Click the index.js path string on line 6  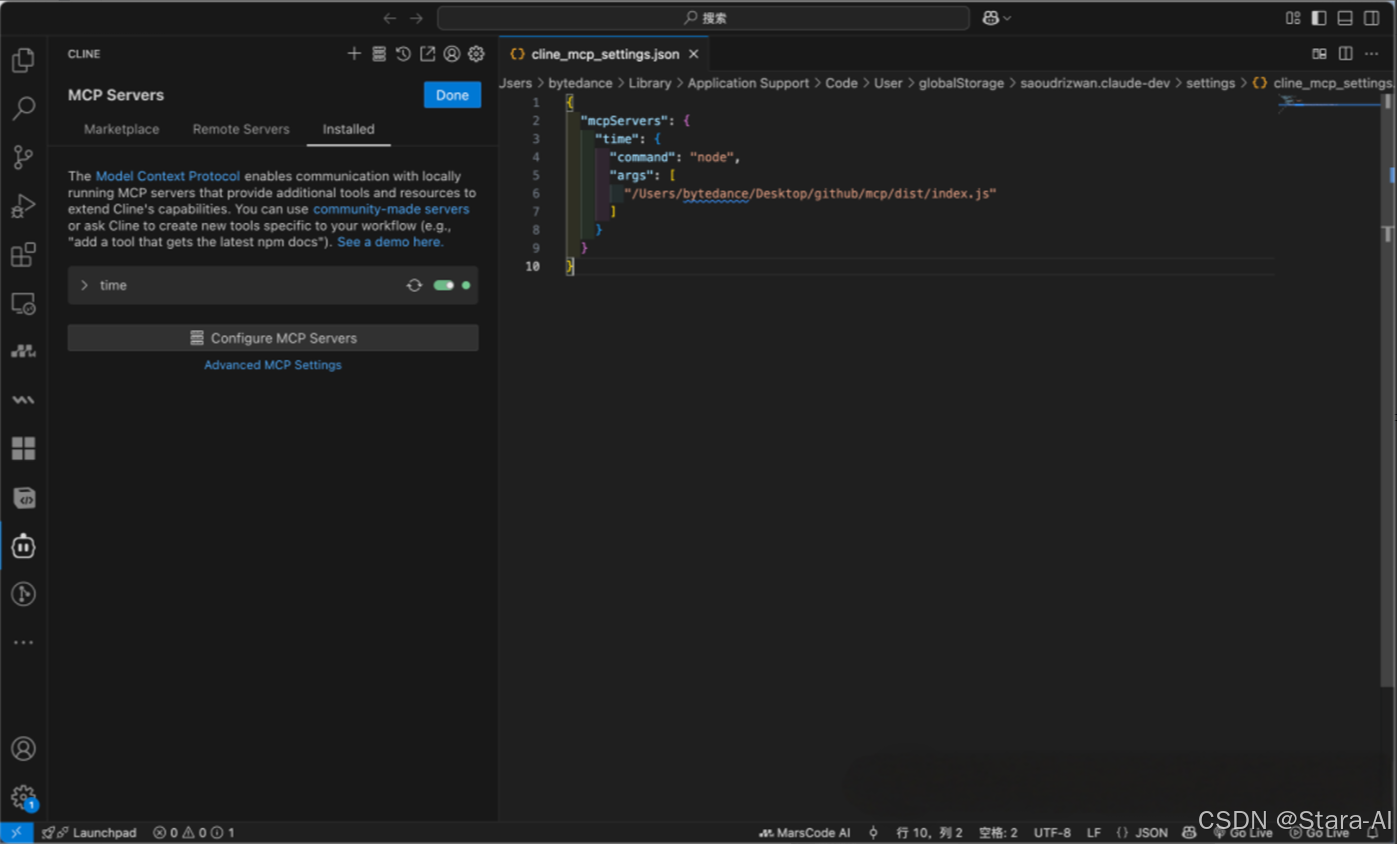(x=811, y=193)
